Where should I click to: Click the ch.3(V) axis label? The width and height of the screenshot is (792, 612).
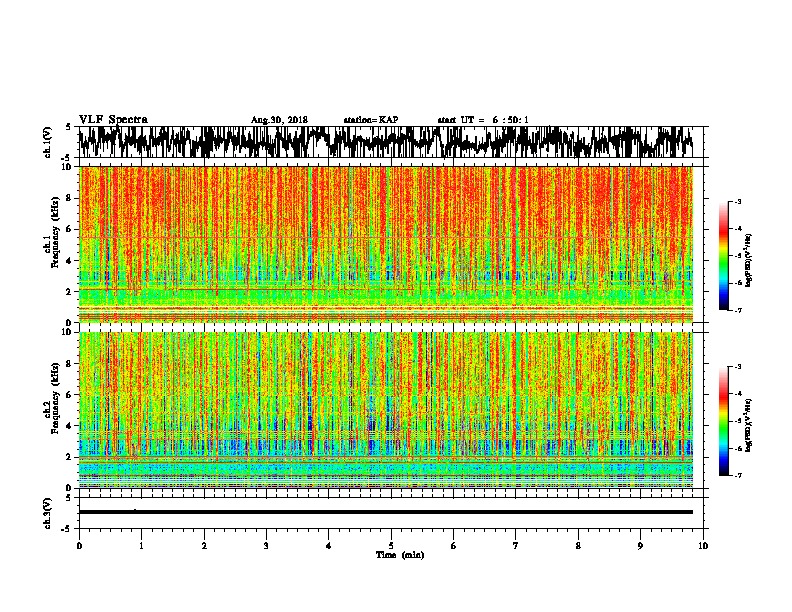48,513
